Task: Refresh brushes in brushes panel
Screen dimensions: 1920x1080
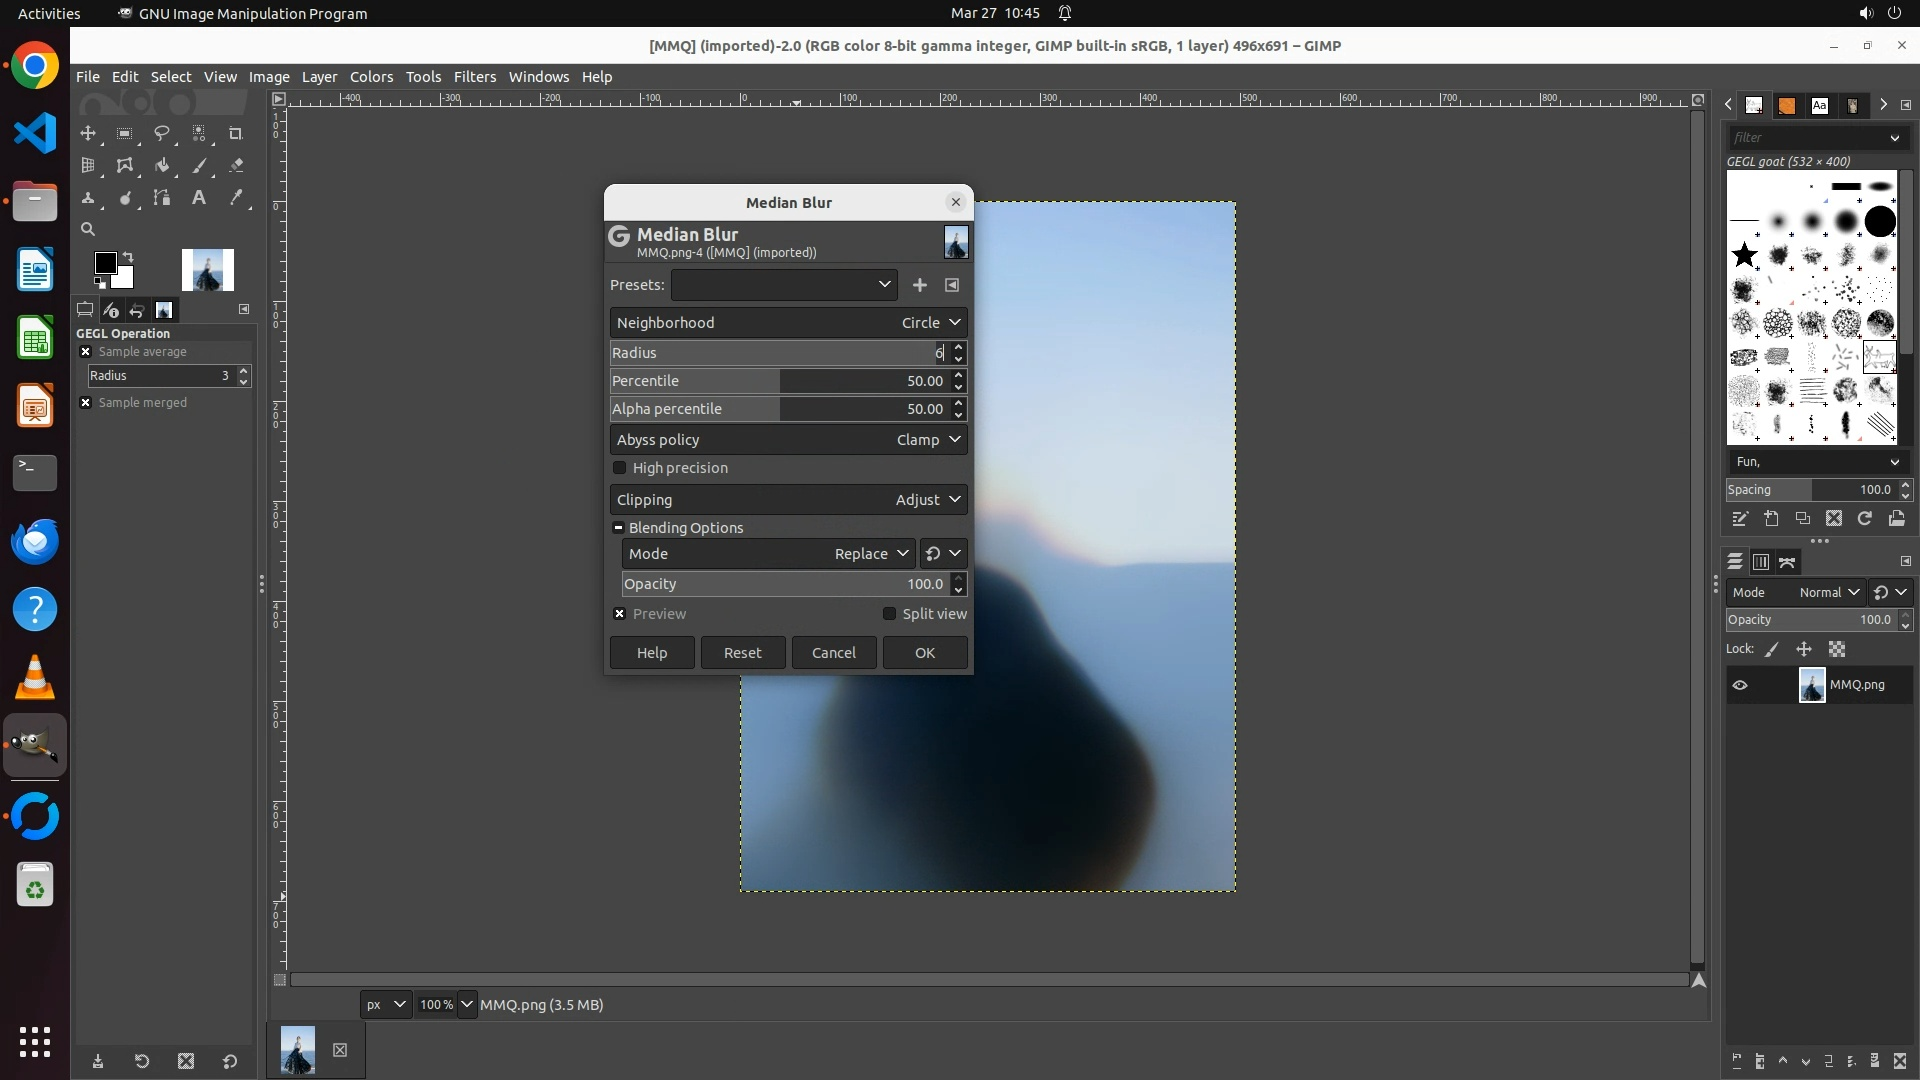Action: (1865, 518)
